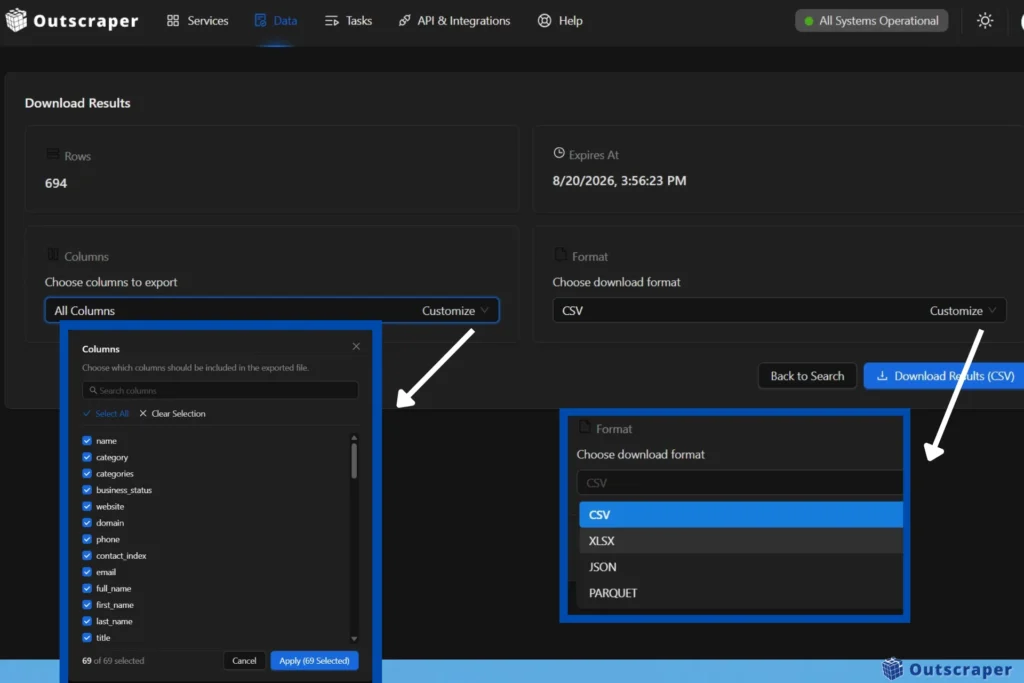Image resolution: width=1024 pixels, height=683 pixels.
Task: Open the Data menu
Action: pos(276,21)
